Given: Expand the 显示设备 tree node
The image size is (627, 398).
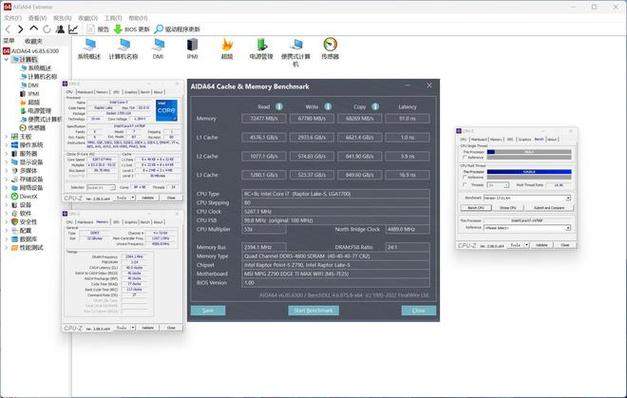Looking at the screenshot, I should [x=6, y=162].
